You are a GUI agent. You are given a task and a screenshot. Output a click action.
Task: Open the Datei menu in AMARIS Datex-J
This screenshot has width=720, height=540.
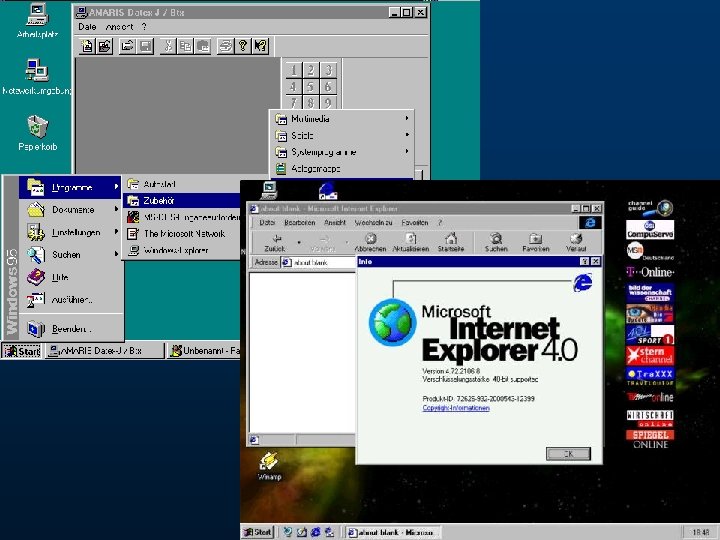click(87, 27)
